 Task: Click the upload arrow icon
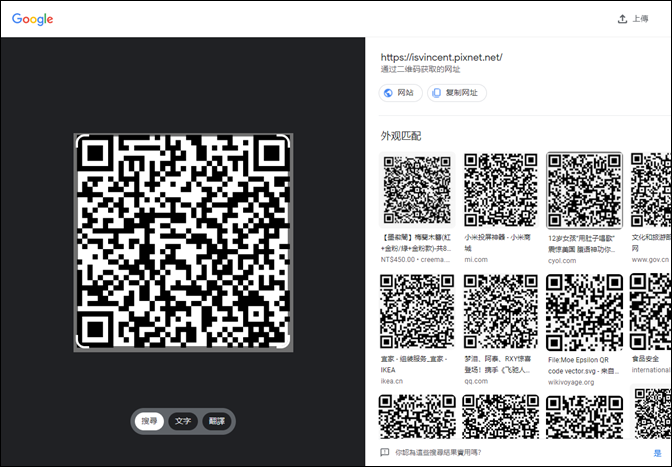[x=622, y=19]
